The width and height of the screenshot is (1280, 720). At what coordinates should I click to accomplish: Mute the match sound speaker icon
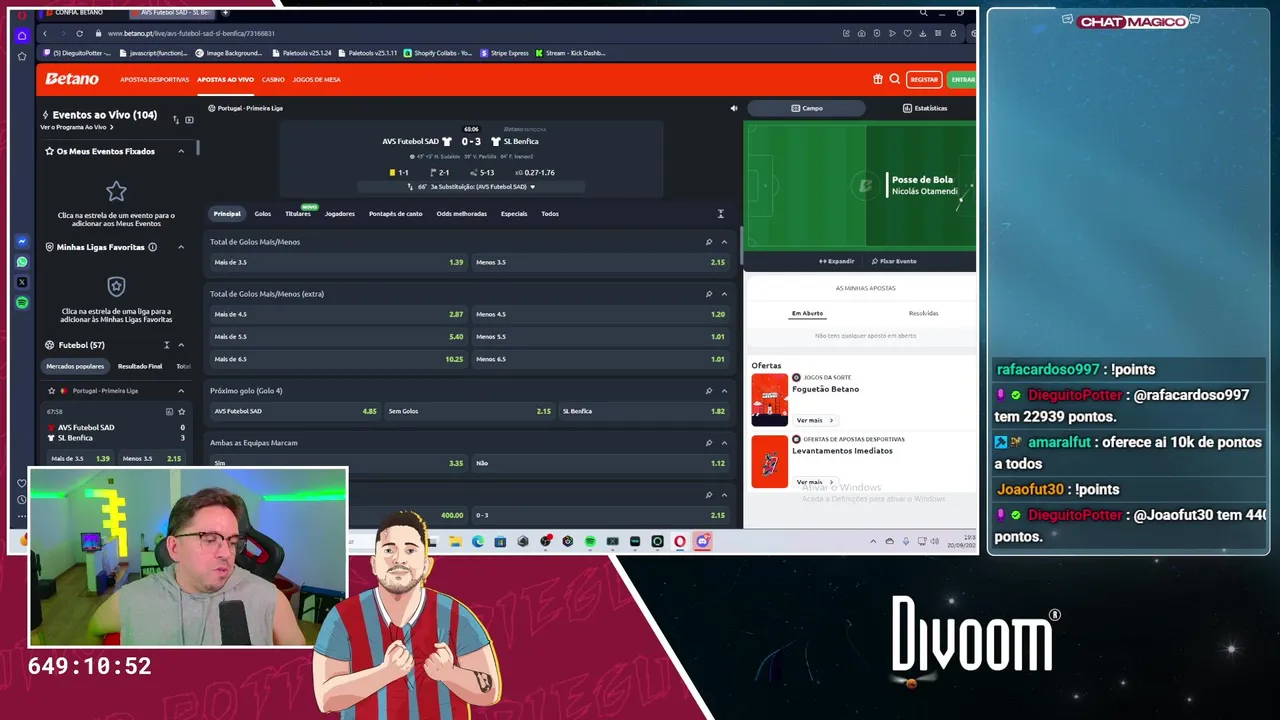click(733, 108)
